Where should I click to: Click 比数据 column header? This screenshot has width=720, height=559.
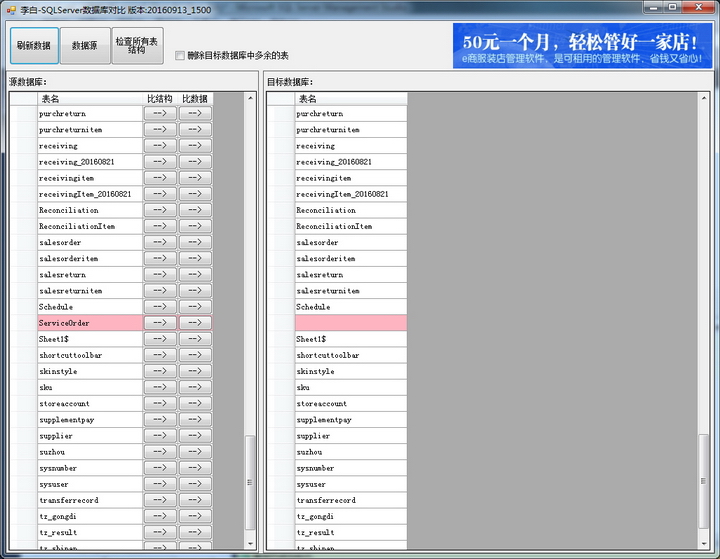(195, 99)
